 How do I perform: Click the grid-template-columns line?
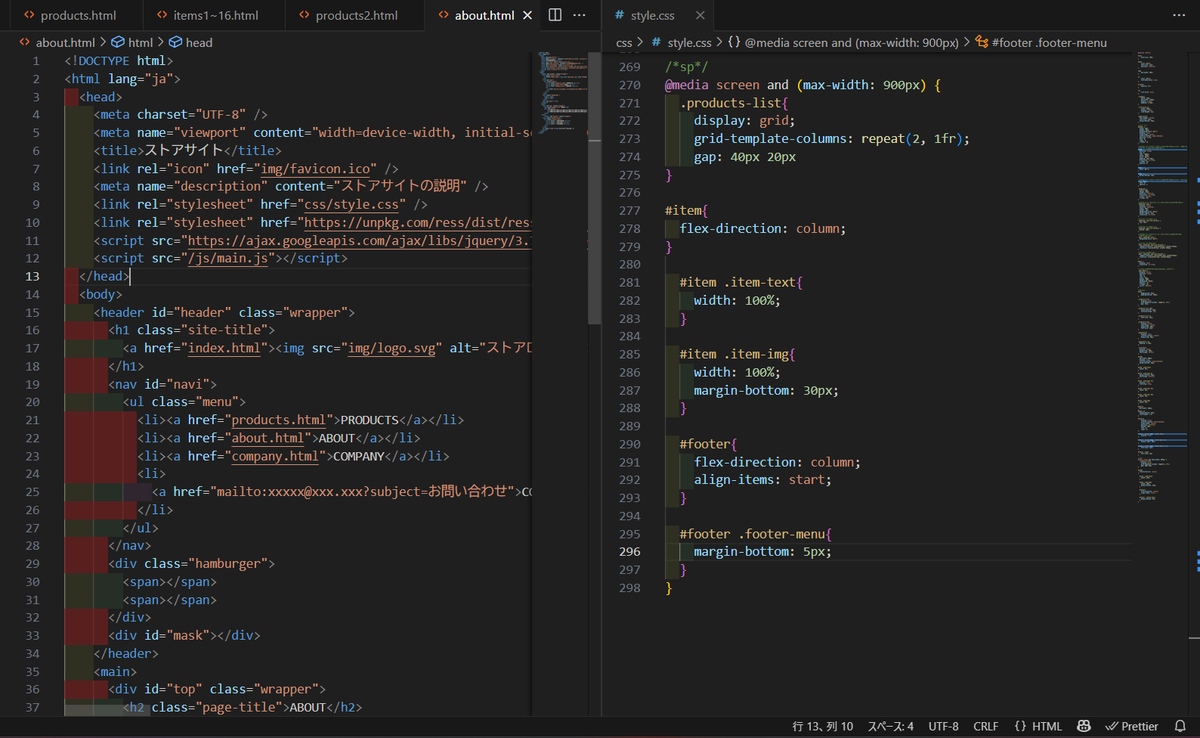tap(832, 138)
